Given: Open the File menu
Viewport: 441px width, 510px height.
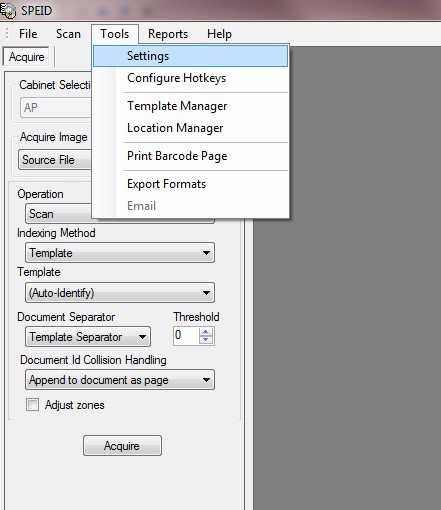Looking at the screenshot, I should tap(28, 34).
